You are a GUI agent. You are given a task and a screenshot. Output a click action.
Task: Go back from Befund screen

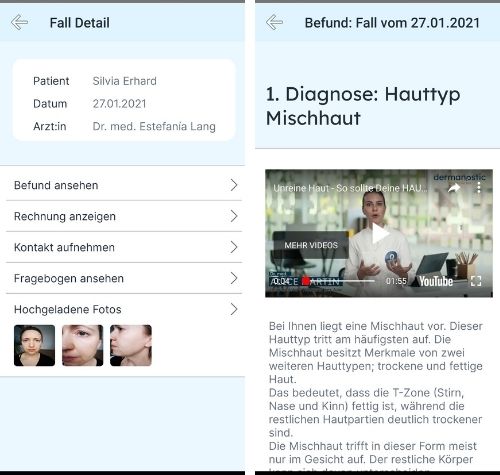pos(275,23)
